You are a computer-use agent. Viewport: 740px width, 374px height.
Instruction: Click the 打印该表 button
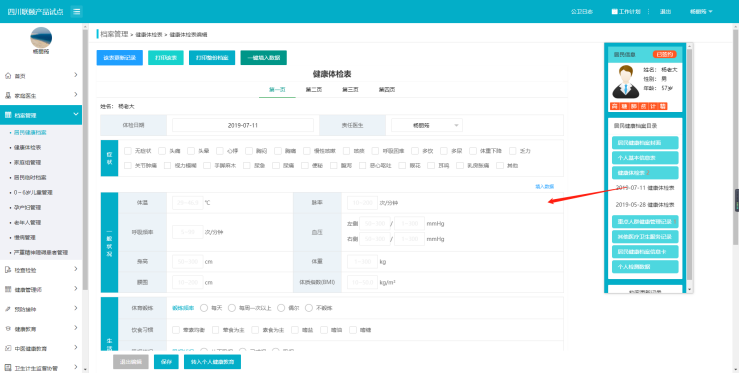pyautogui.click(x=166, y=58)
